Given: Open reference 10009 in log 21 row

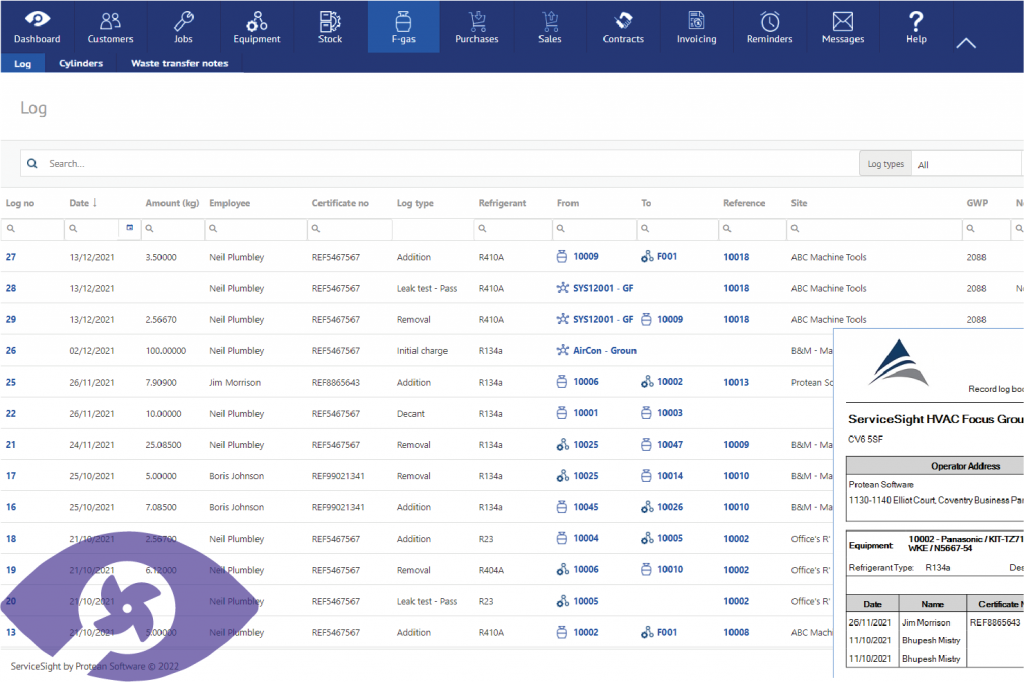Looking at the screenshot, I should point(736,444).
